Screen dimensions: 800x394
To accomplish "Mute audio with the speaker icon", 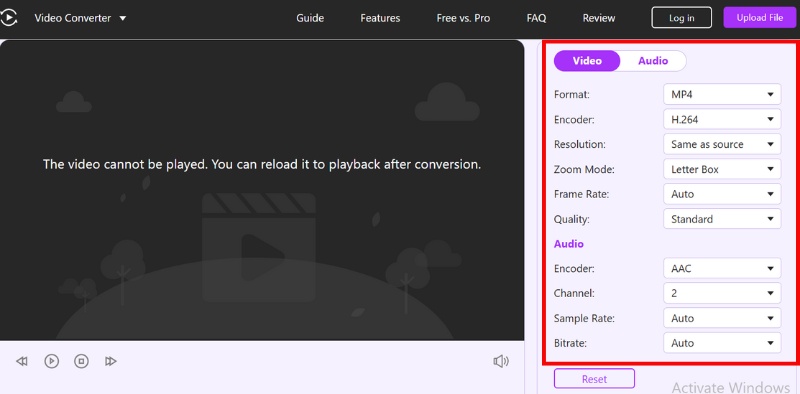I will tap(501, 361).
